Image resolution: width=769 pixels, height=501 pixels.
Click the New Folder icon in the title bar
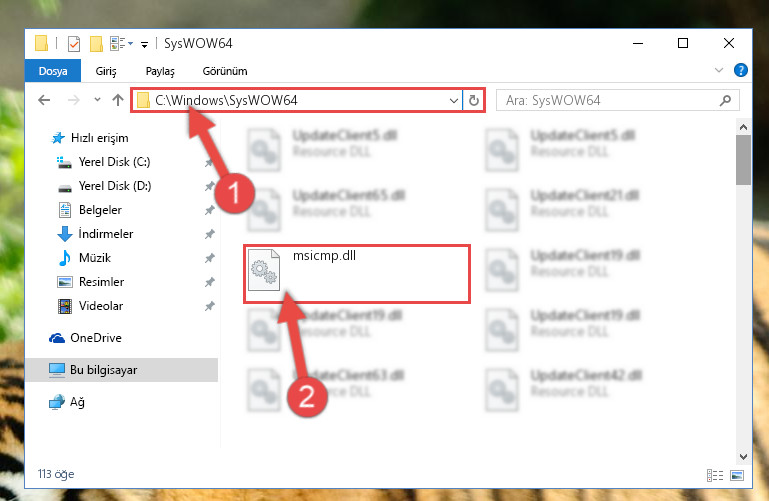(96, 44)
